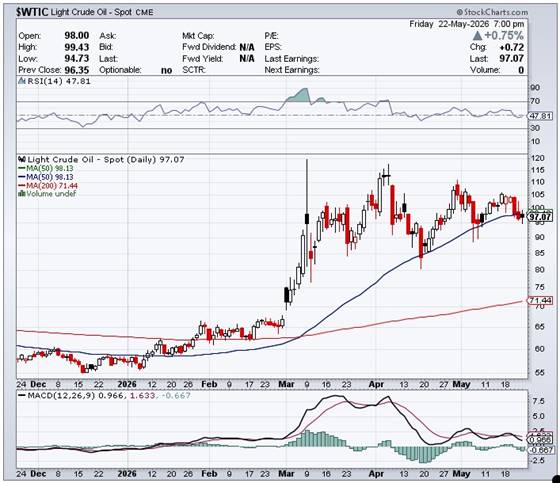Click the green up-arrow beside +0.75%
560x483 pixels.
478,35
